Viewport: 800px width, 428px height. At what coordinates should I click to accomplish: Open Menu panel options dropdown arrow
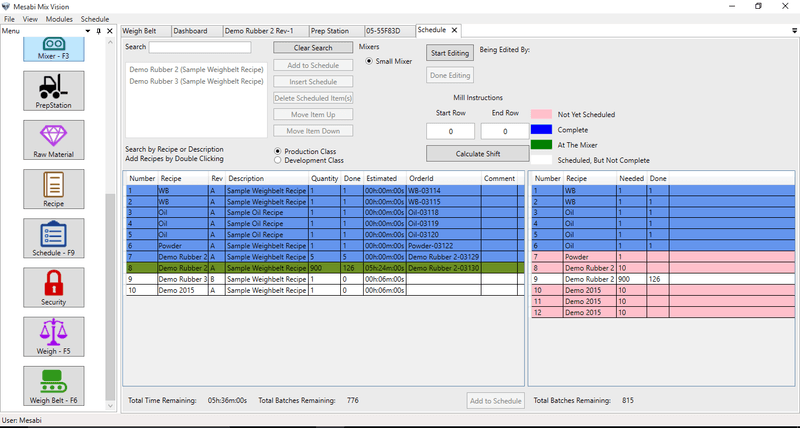[88, 31]
